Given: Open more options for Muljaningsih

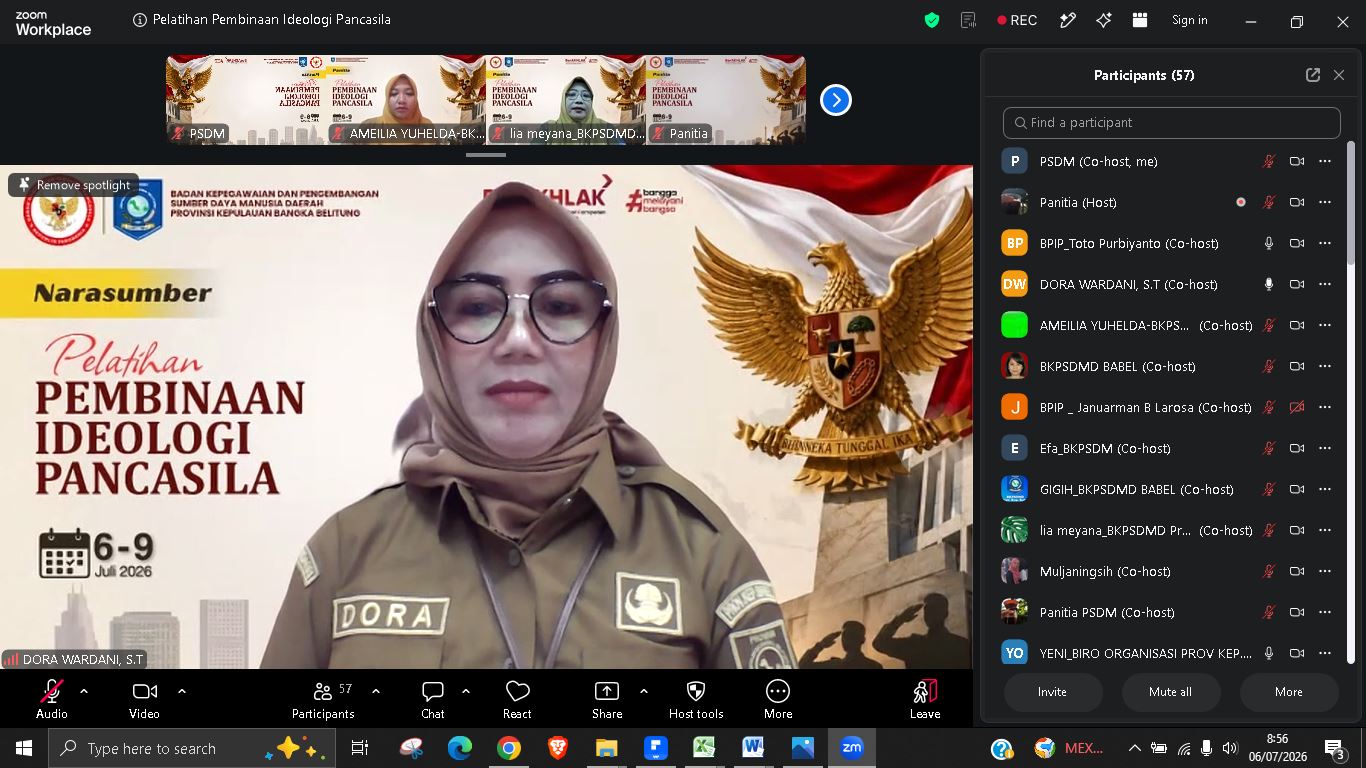Looking at the screenshot, I should pyautogui.click(x=1325, y=571).
